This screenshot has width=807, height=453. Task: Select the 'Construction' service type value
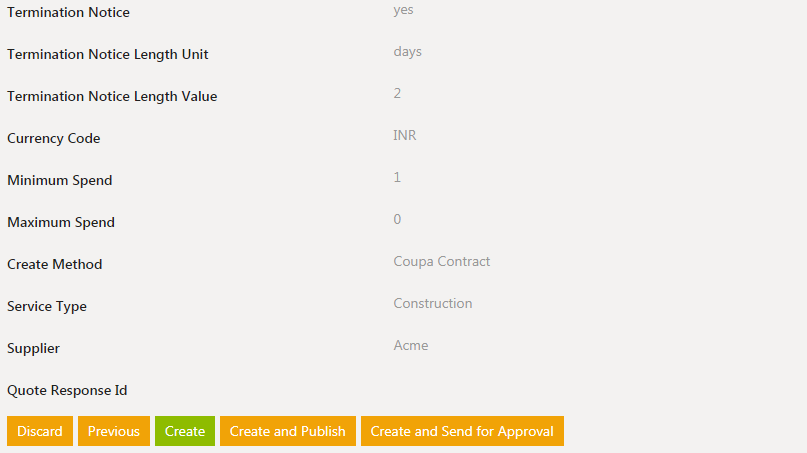point(433,304)
